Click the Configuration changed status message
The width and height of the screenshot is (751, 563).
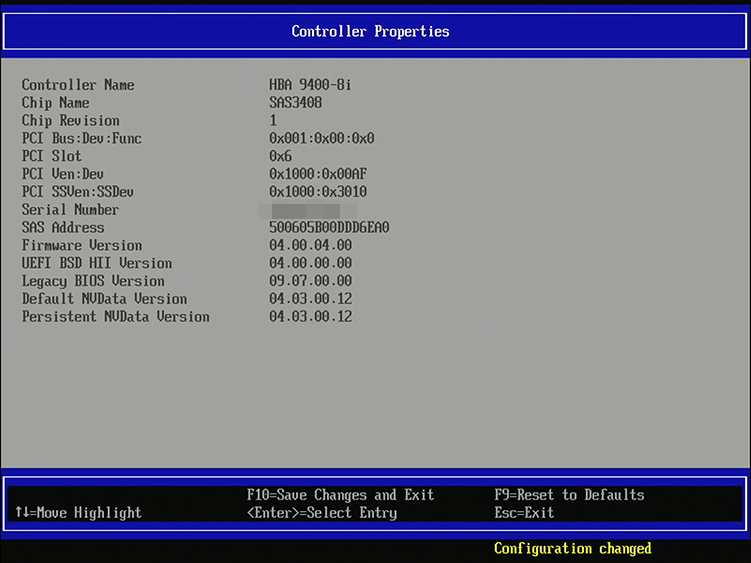tap(573, 549)
